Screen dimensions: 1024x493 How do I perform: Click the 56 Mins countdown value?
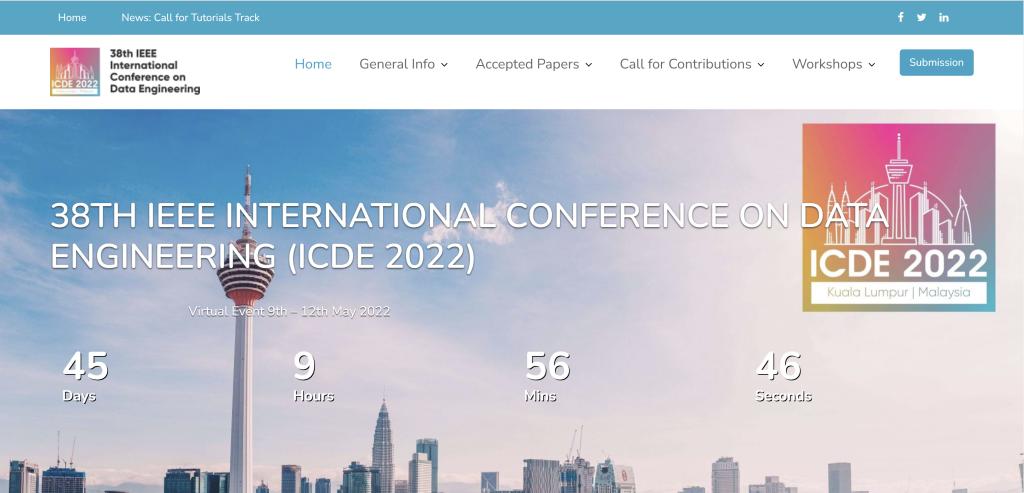coord(547,366)
